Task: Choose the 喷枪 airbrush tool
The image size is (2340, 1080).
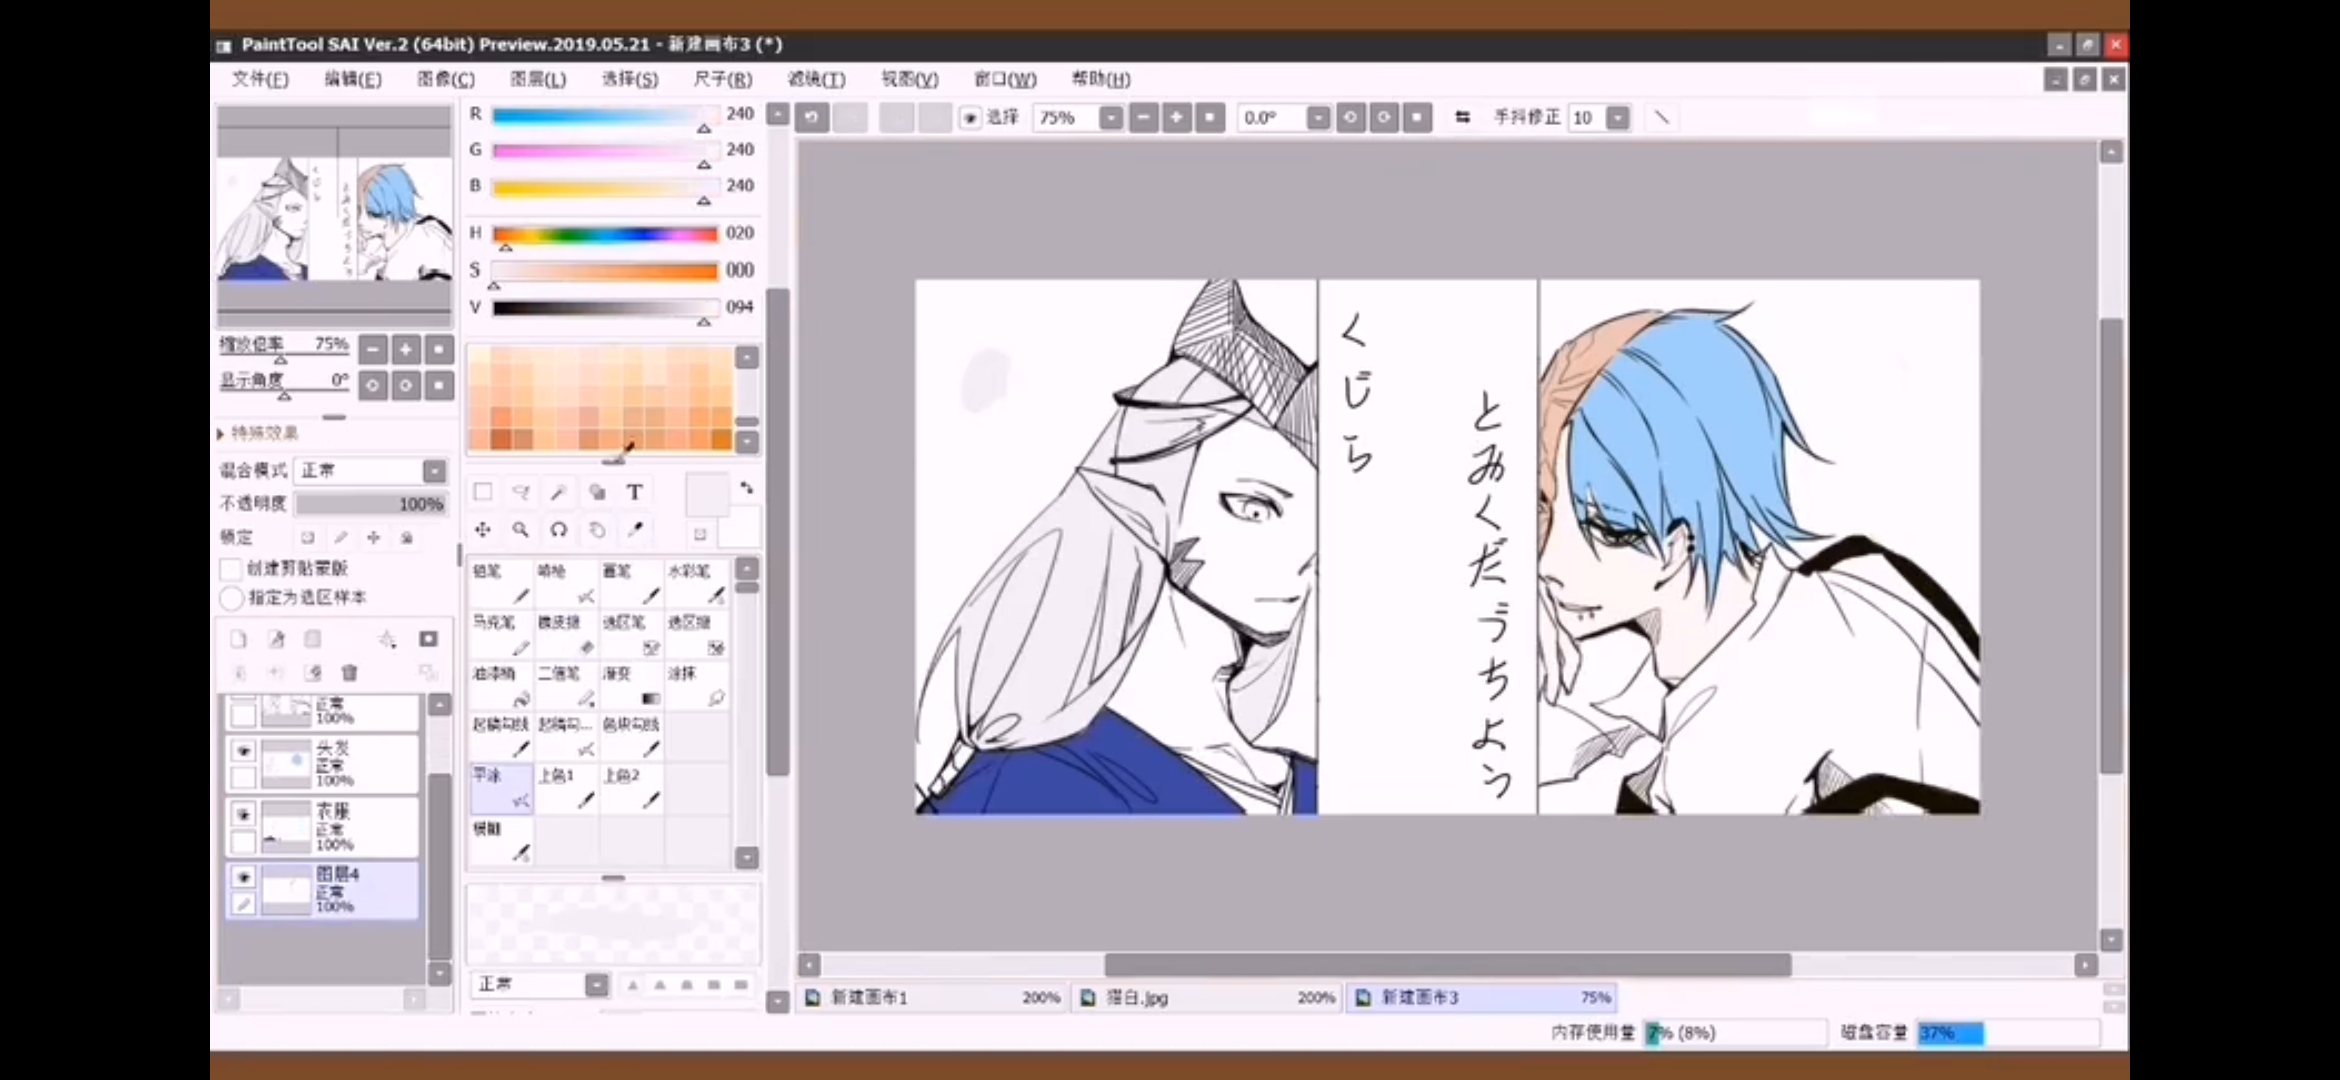Action: [566, 583]
